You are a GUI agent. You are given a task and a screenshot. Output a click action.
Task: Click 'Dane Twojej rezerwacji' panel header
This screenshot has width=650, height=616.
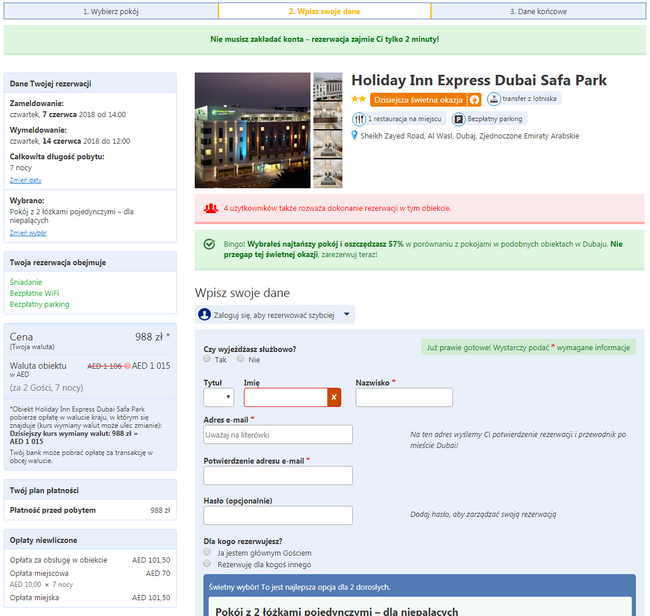pos(90,83)
